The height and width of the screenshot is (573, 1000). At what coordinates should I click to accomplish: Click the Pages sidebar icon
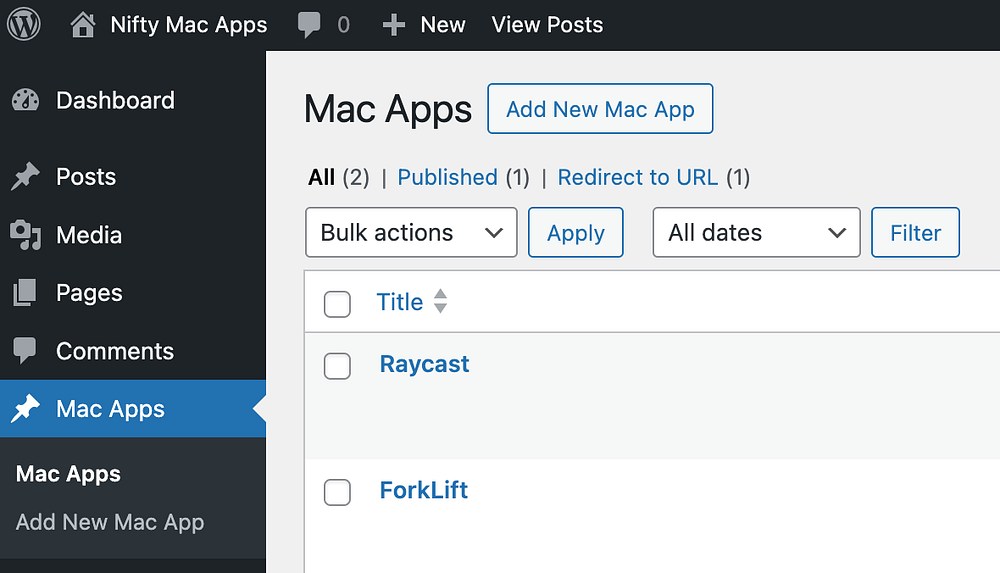25,293
